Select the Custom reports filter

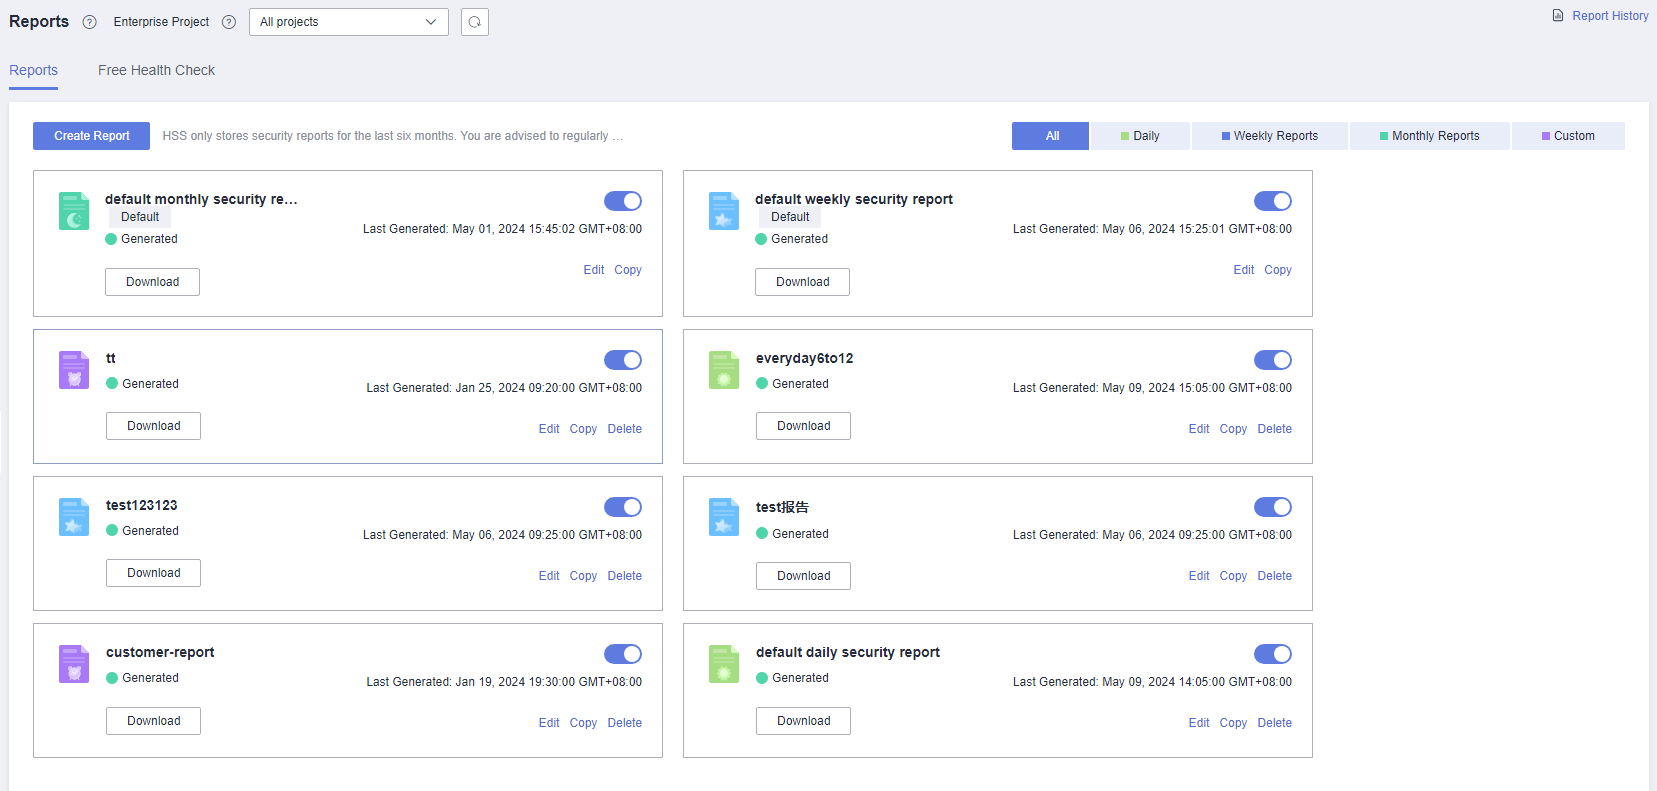1568,136
